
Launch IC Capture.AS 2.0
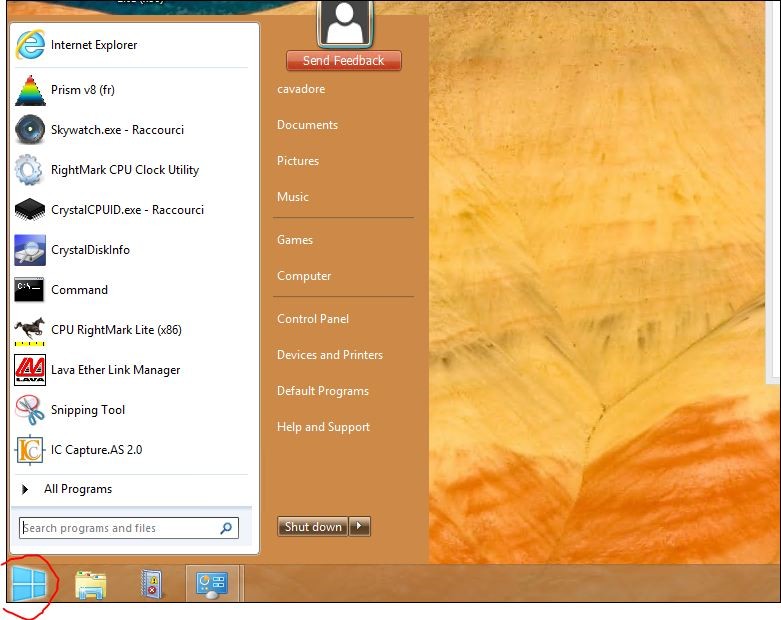96,450
